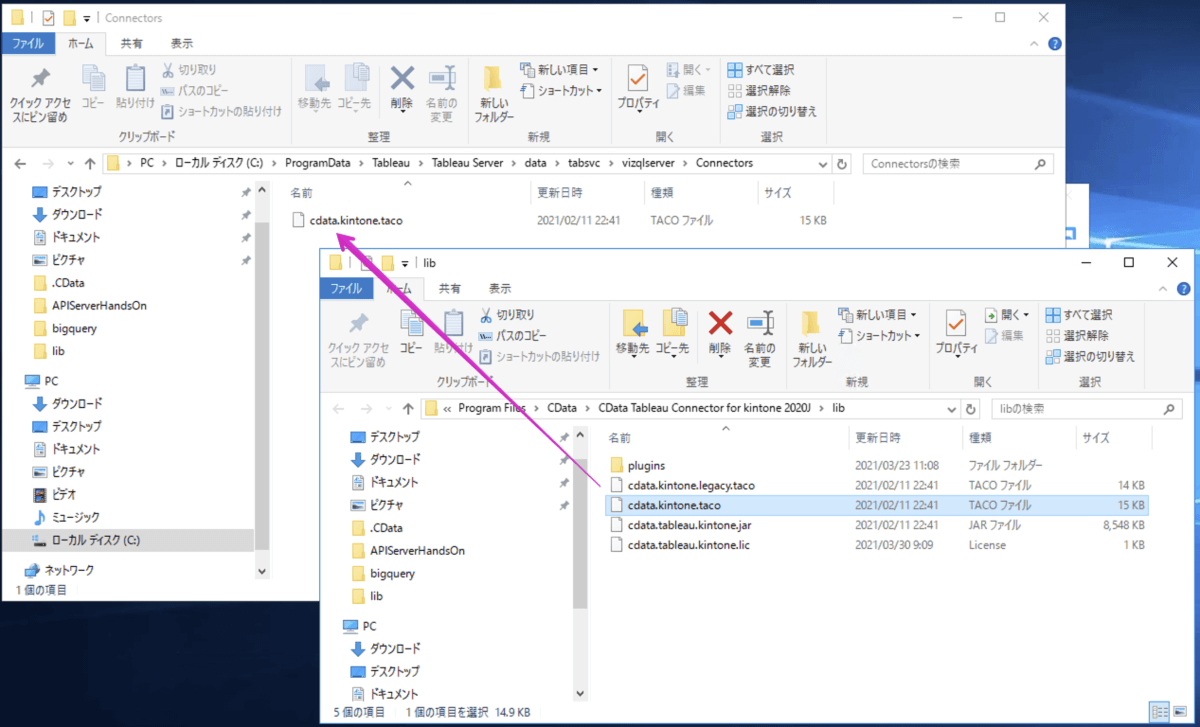The width and height of the screenshot is (1200, 727).
Task: Click the Copy icon in Connectors window ribbon
Action: click(93, 87)
